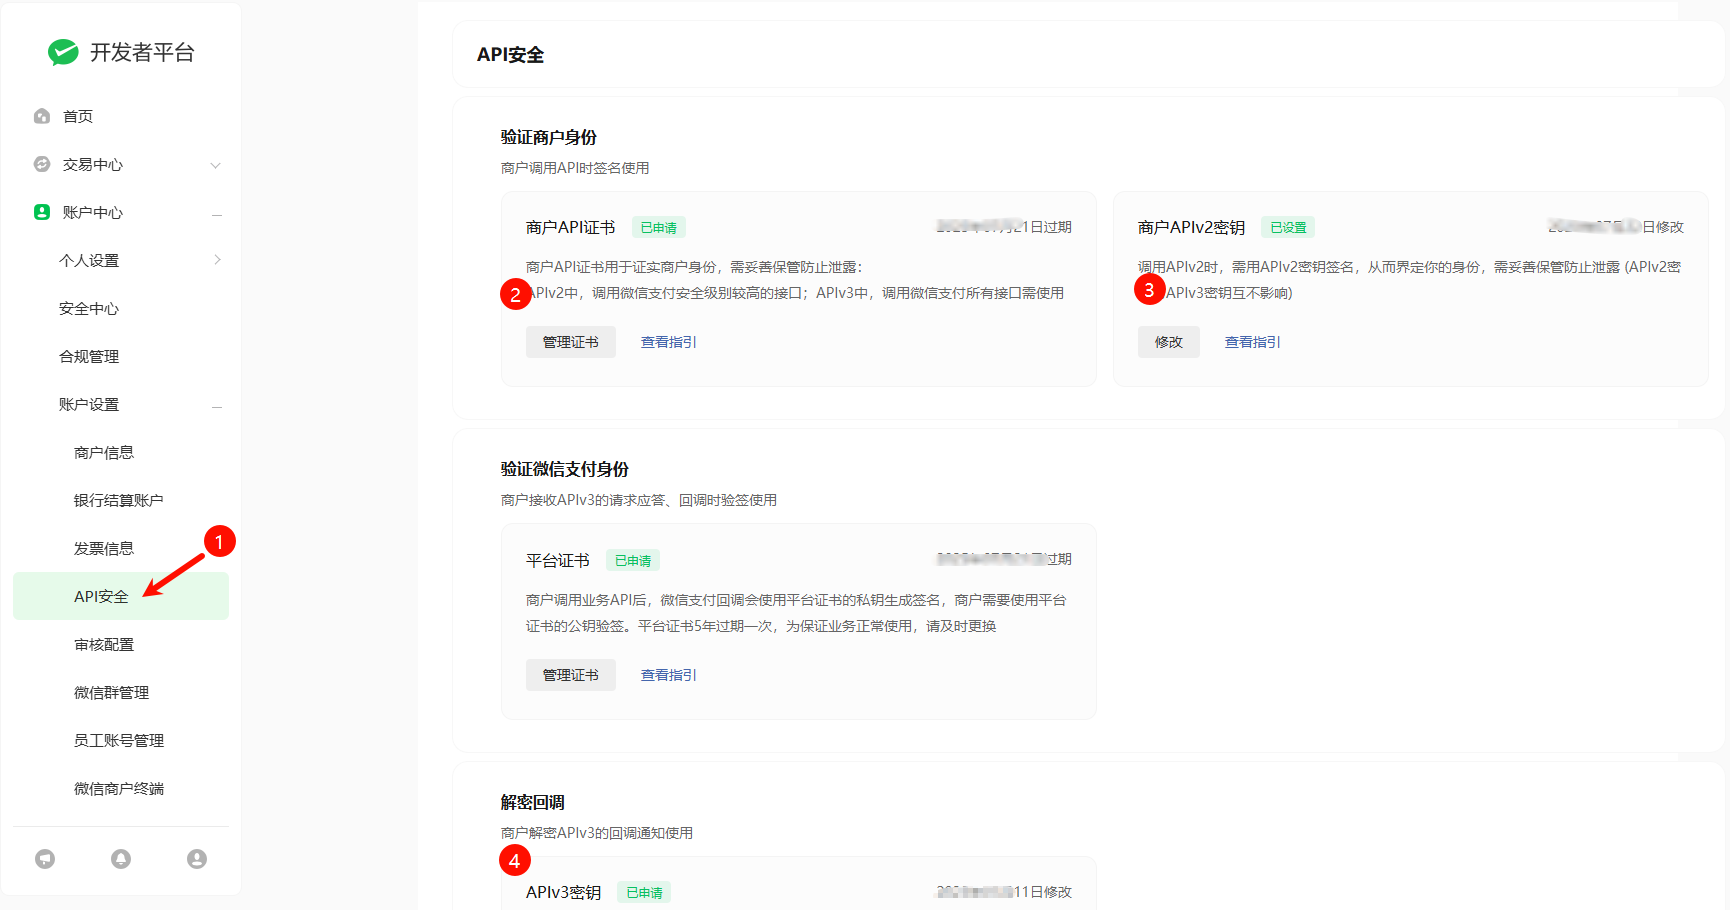This screenshot has height=910, width=1730.
Task: Collapse the 账户中心 section toggle
Action: [216, 214]
